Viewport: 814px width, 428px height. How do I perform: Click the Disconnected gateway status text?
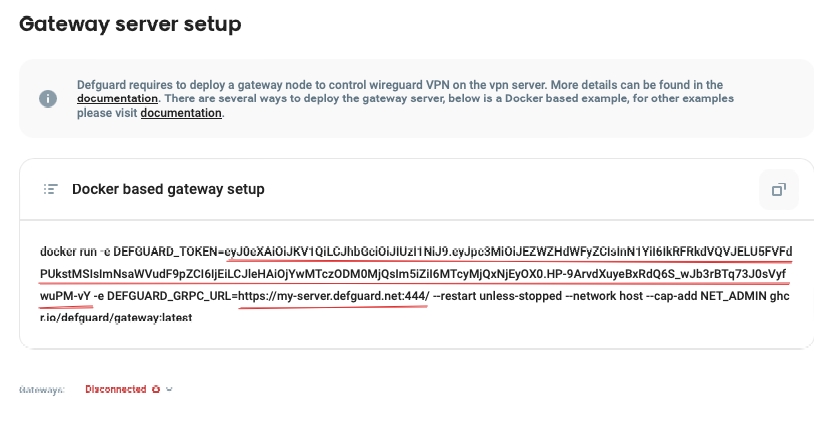point(115,389)
